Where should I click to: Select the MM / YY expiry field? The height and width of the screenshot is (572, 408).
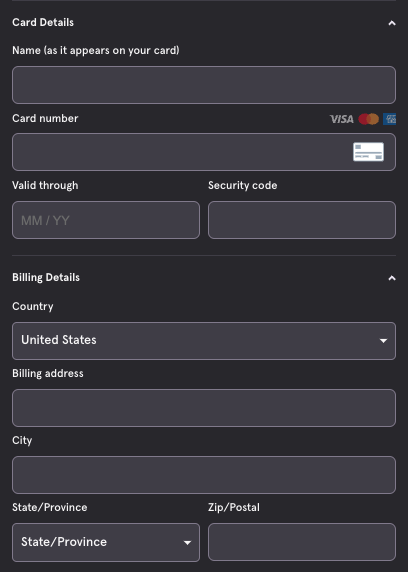click(x=106, y=220)
